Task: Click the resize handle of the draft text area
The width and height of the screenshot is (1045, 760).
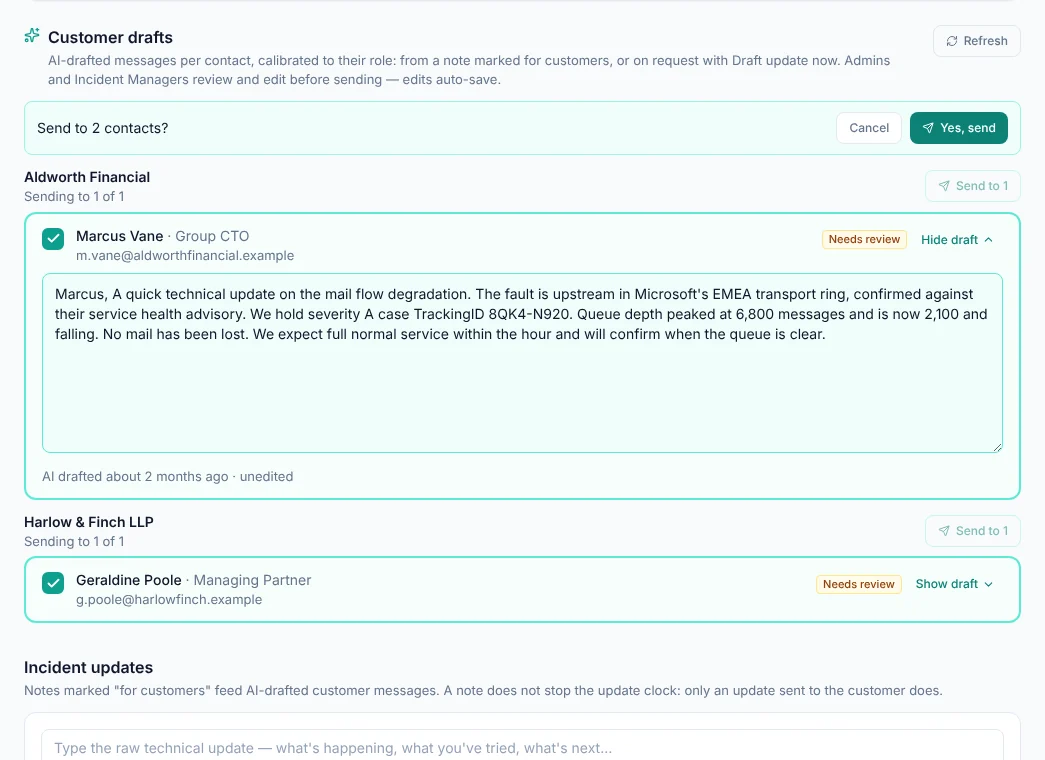Action: pyautogui.click(x=997, y=447)
